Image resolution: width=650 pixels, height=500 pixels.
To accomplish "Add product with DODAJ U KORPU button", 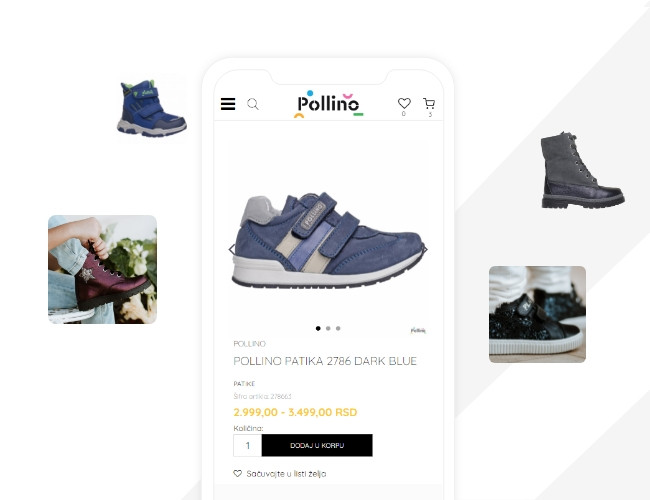I will pos(317,445).
